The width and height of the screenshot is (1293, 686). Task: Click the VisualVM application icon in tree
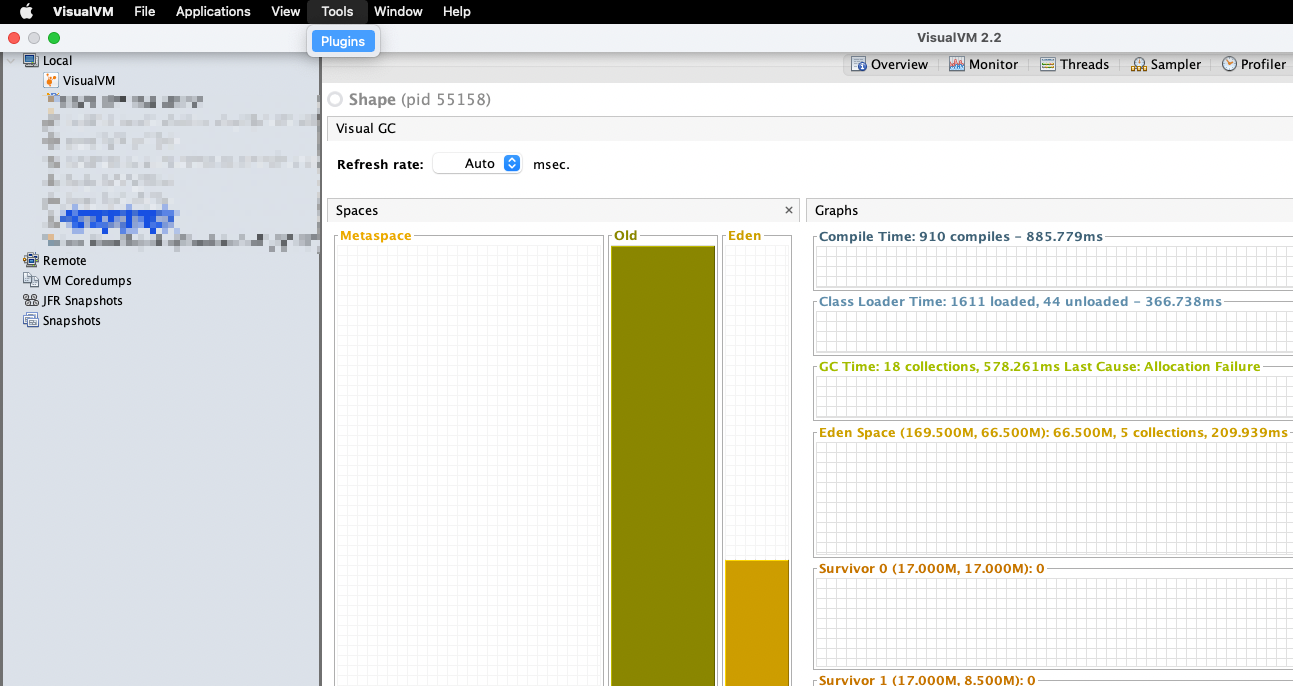[51, 80]
